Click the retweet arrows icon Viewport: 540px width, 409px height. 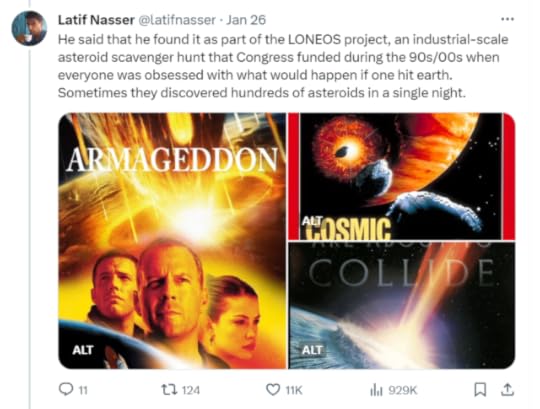(169, 390)
